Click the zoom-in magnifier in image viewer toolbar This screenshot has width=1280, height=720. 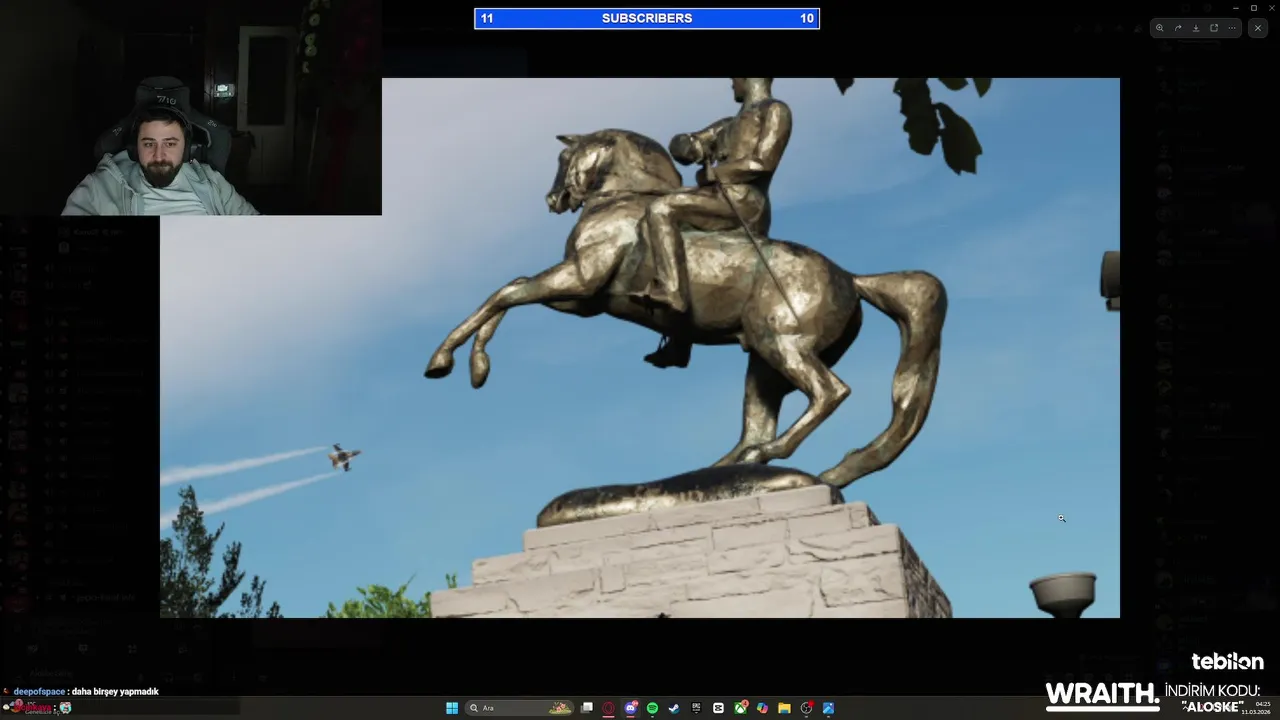click(1160, 28)
